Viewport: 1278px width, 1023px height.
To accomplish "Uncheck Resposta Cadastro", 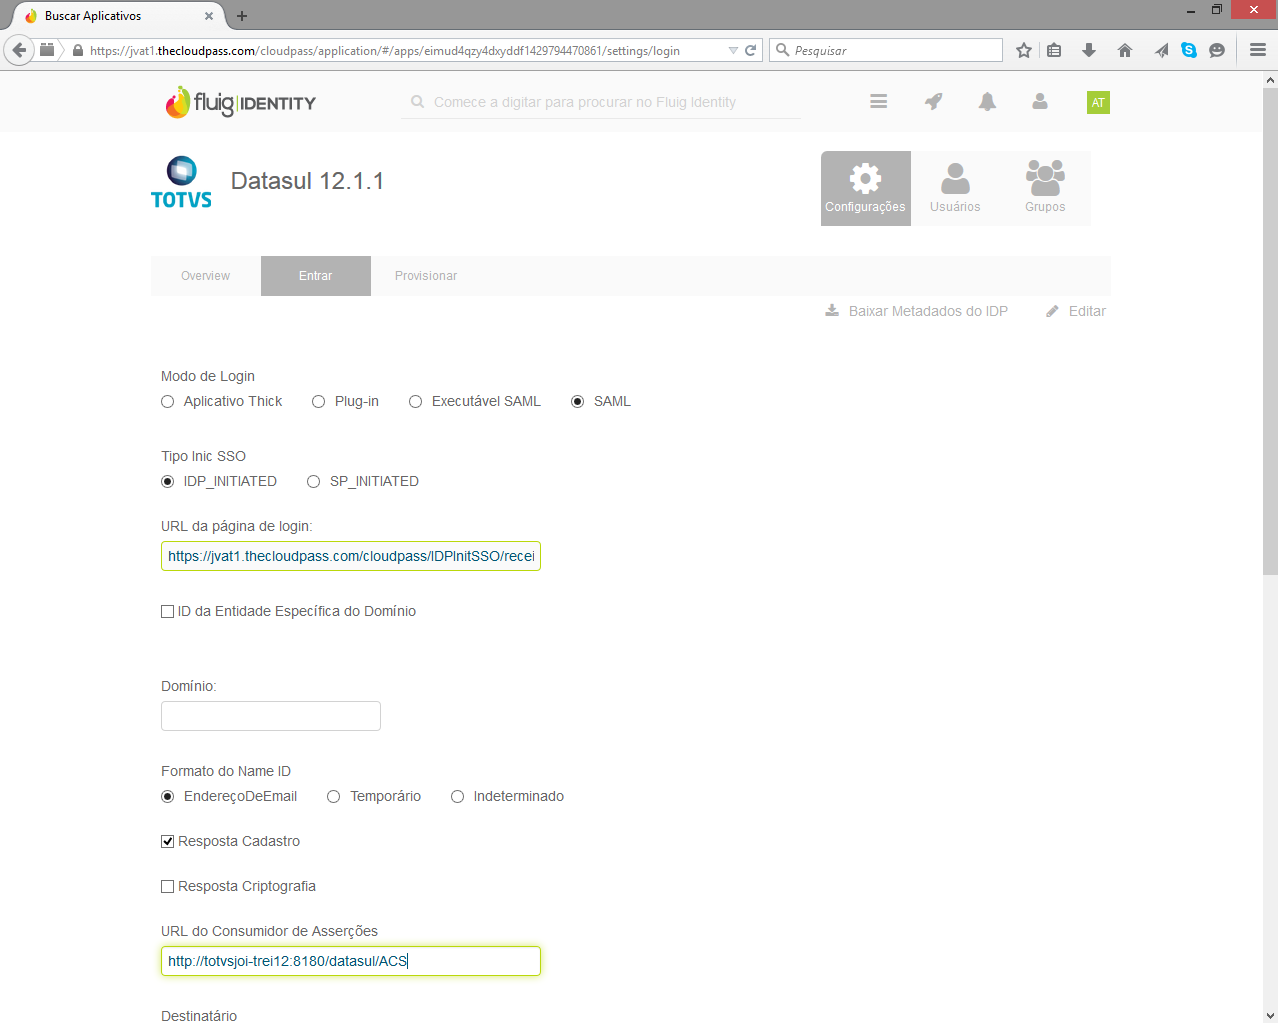I will (167, 841).
